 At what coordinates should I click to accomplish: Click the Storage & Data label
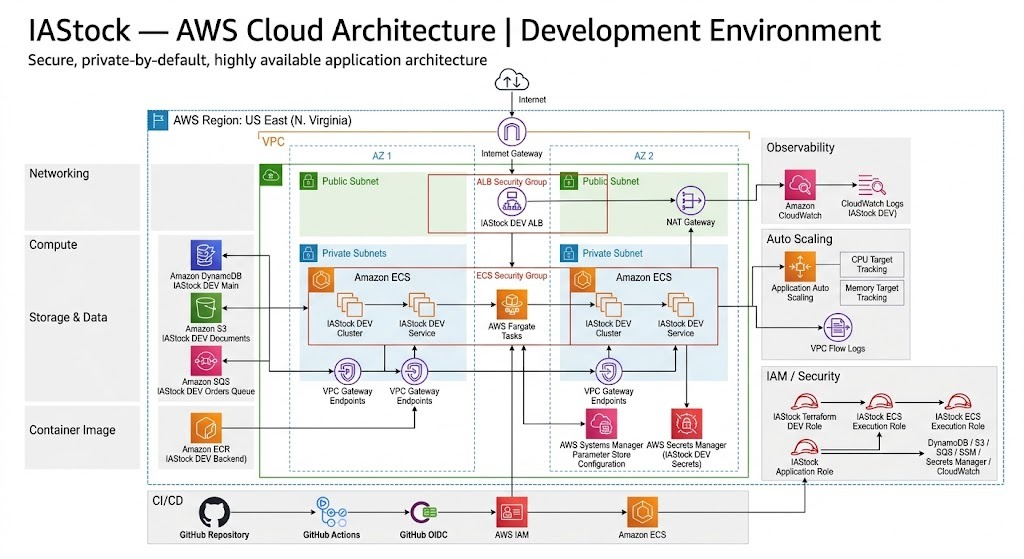[x=68, y=317]
